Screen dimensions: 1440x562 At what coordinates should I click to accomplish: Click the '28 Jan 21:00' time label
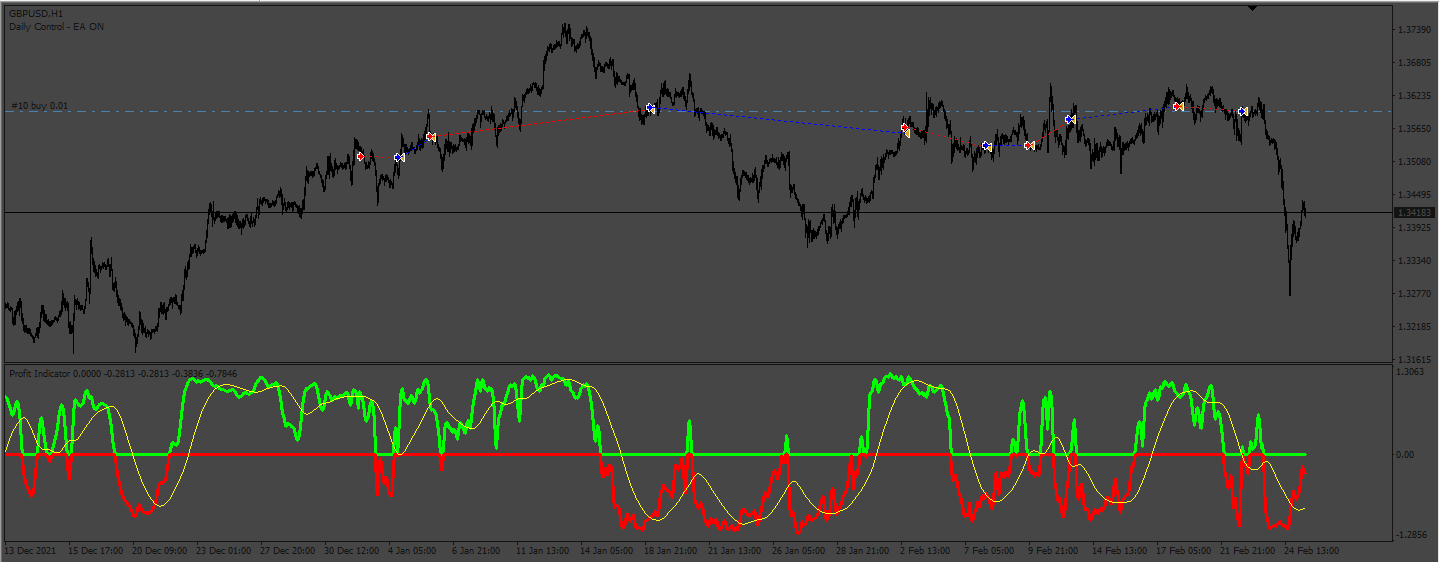pyautogui.click(x=865, y=550)
